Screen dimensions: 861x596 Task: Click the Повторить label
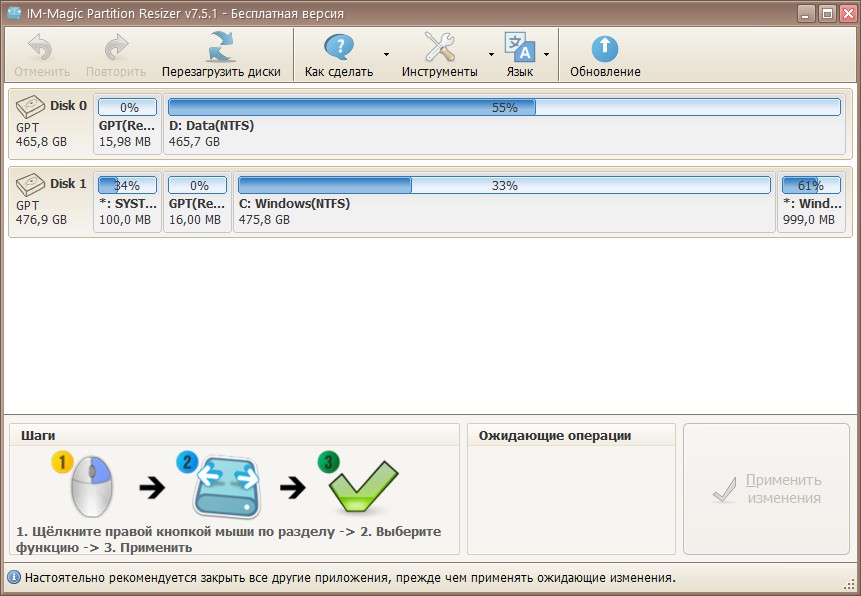point(116,71)
